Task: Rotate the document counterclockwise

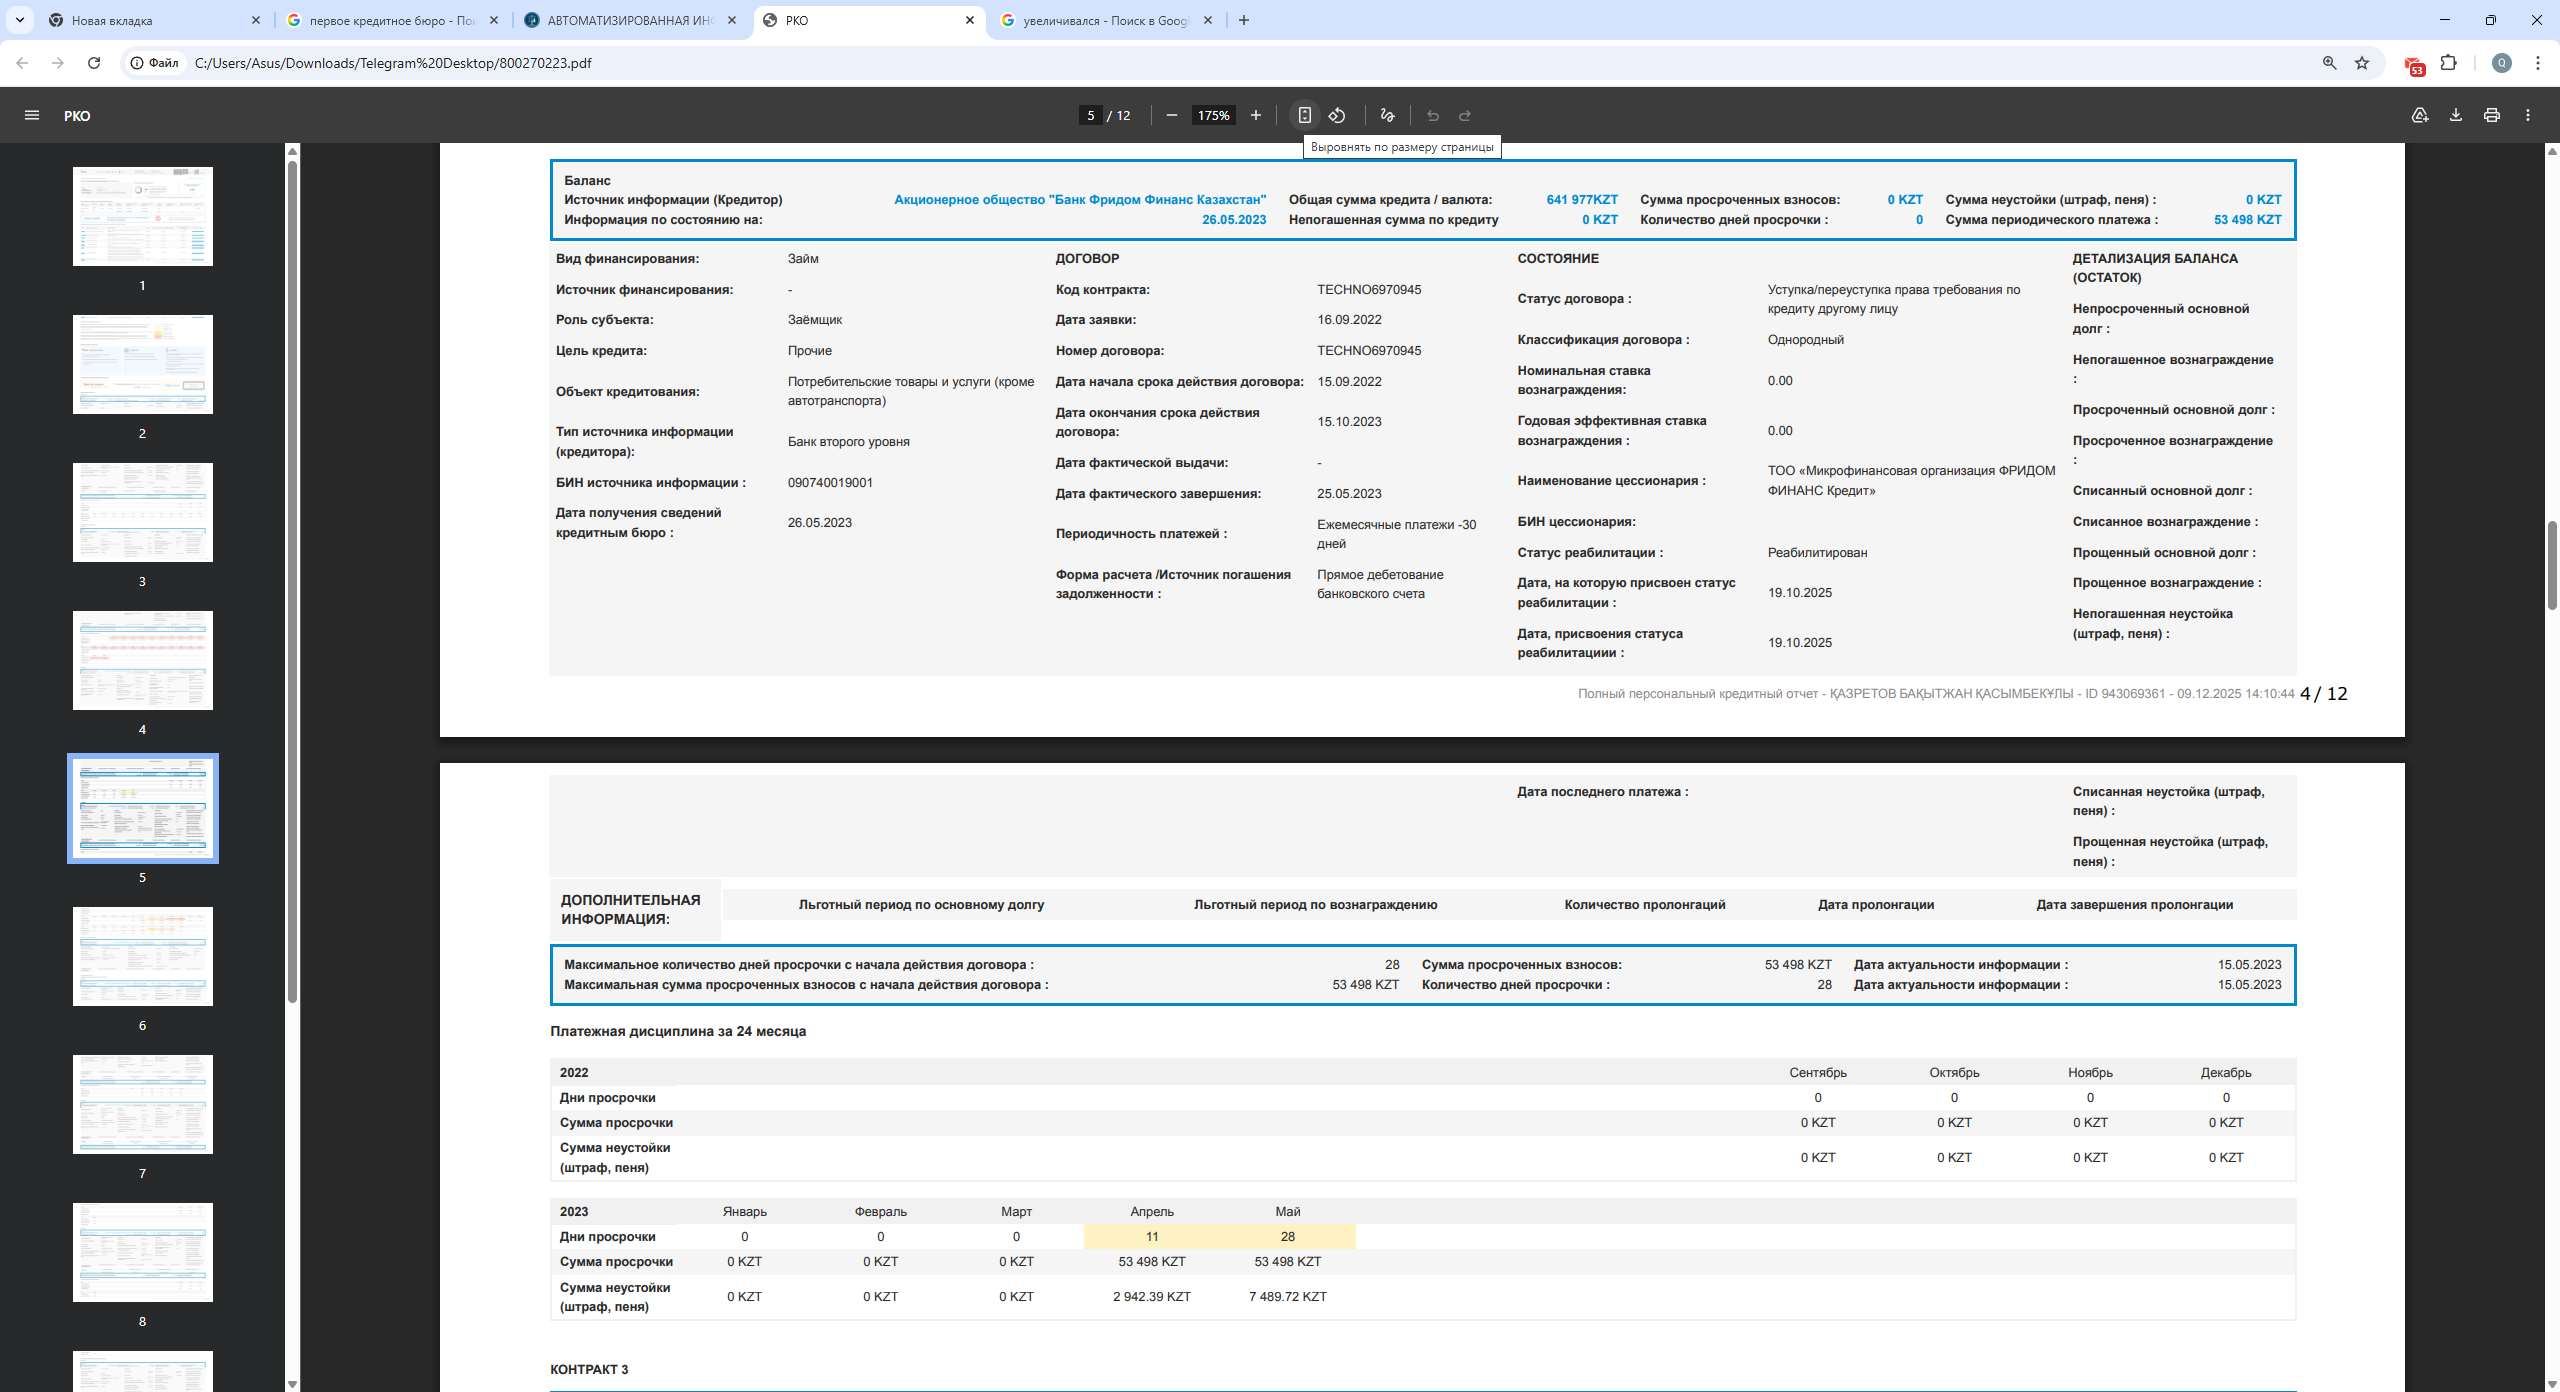Action: tap(1337, 115)
